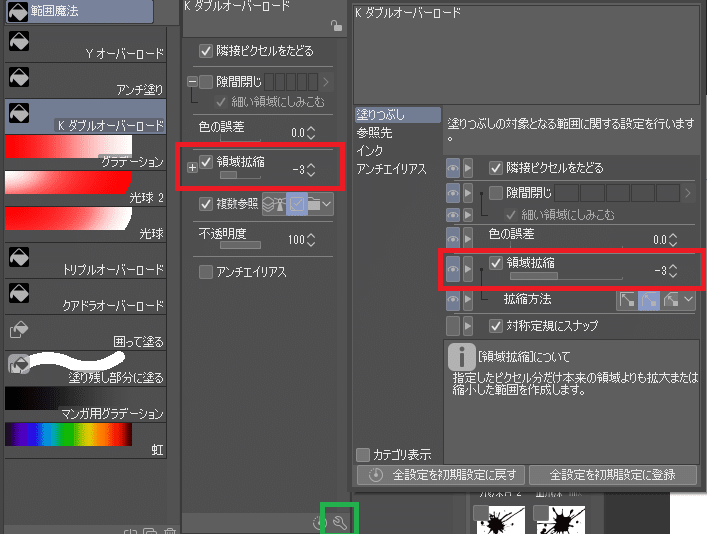Adjust the 不透明度 slider
The height and width of the screenshot is (534, 707).
(x=240, y=245)
